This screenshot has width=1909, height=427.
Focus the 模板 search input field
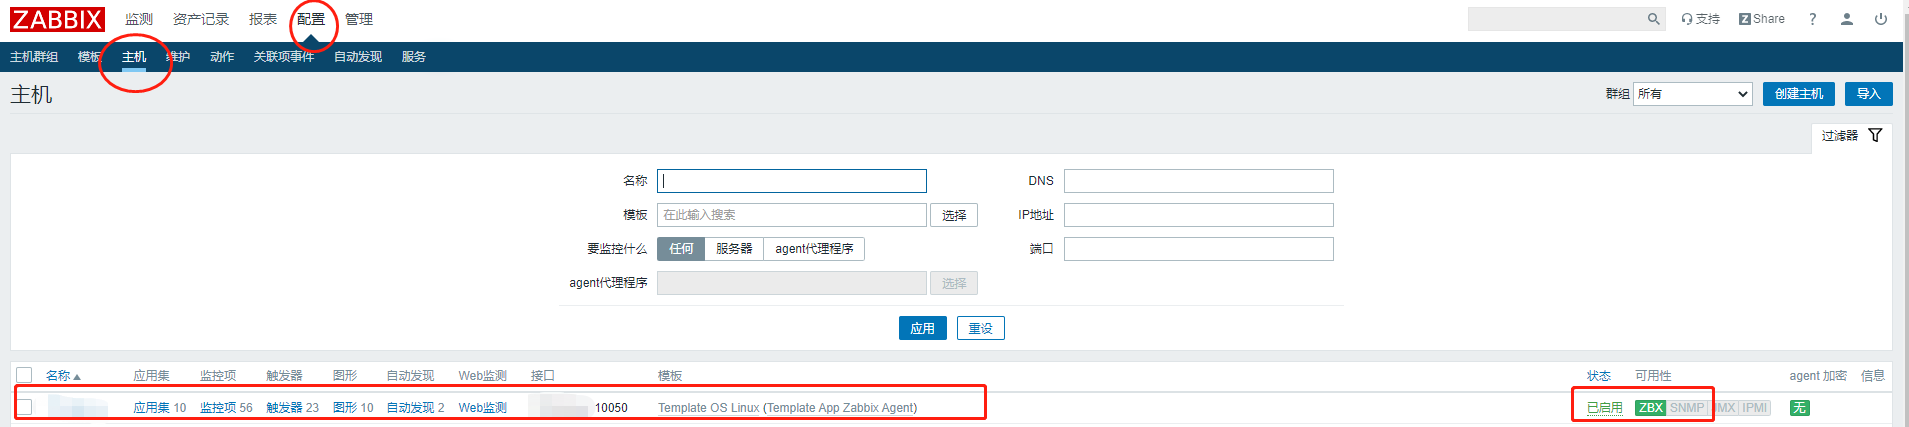(x=792, y=215)
